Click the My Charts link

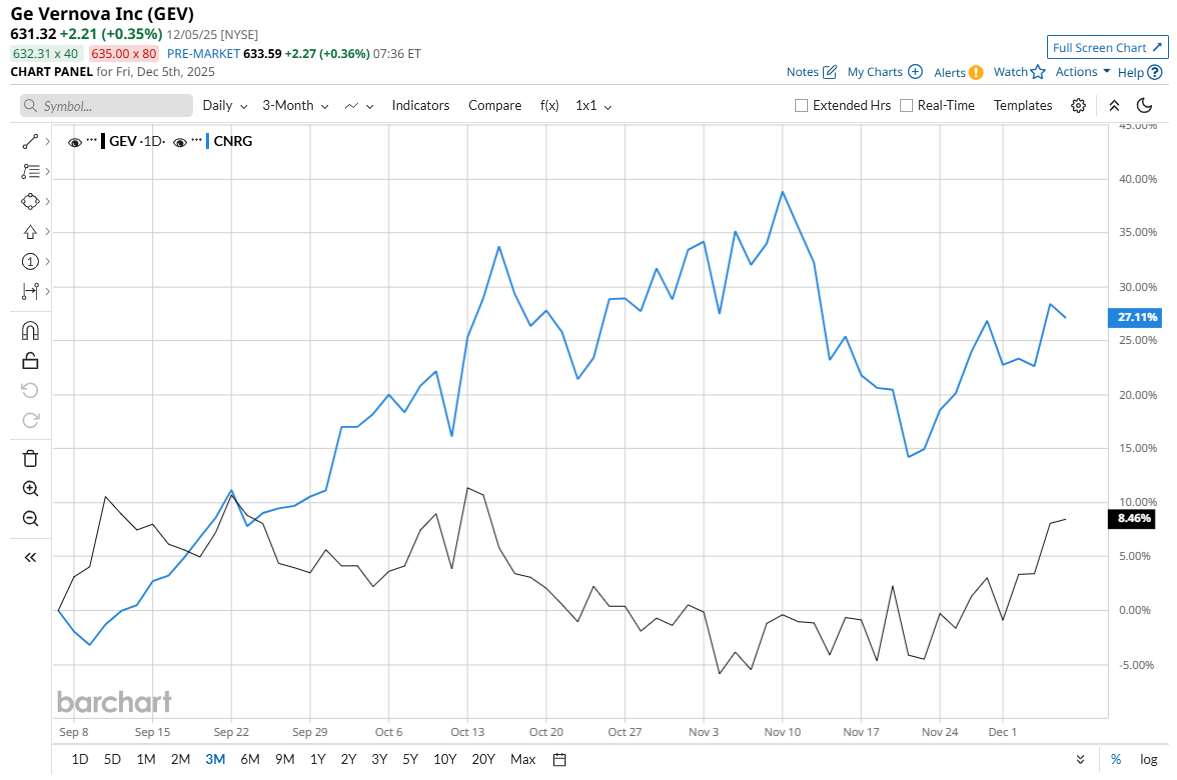pos(874,72)
